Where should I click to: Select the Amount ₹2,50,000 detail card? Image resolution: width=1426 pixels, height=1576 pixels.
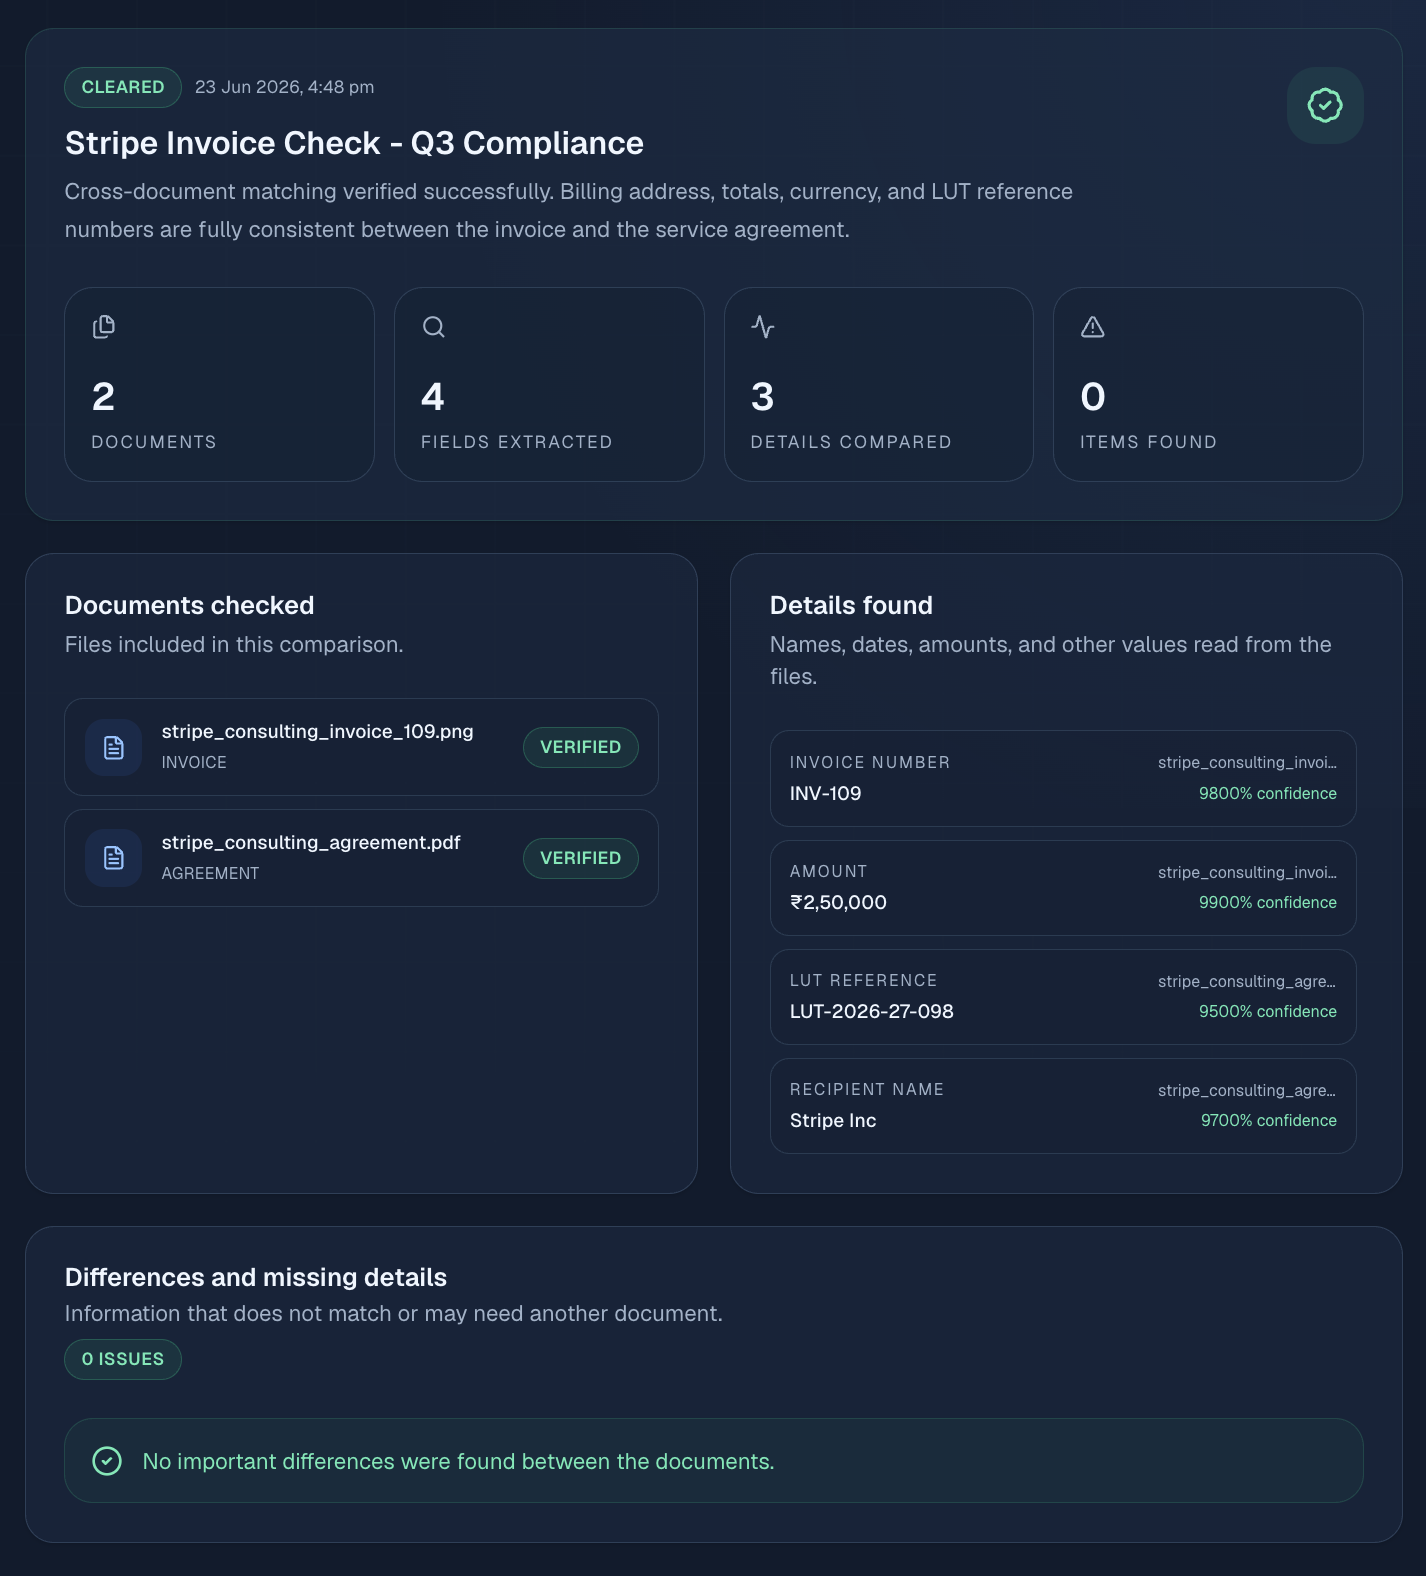click(1063, 888)
